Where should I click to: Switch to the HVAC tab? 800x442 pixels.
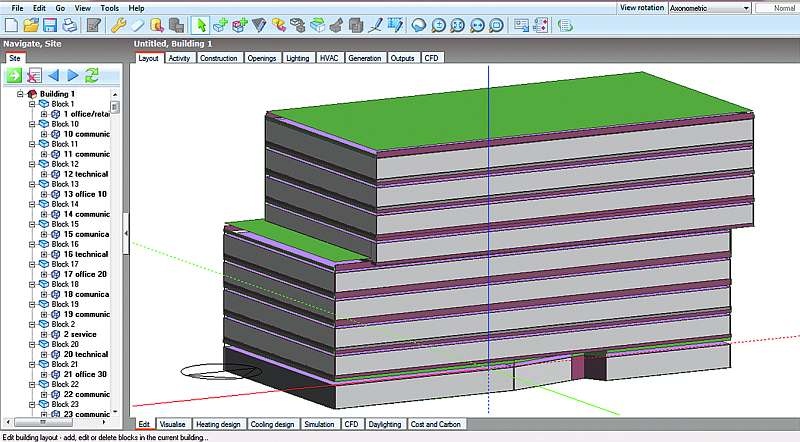point(329,58)
